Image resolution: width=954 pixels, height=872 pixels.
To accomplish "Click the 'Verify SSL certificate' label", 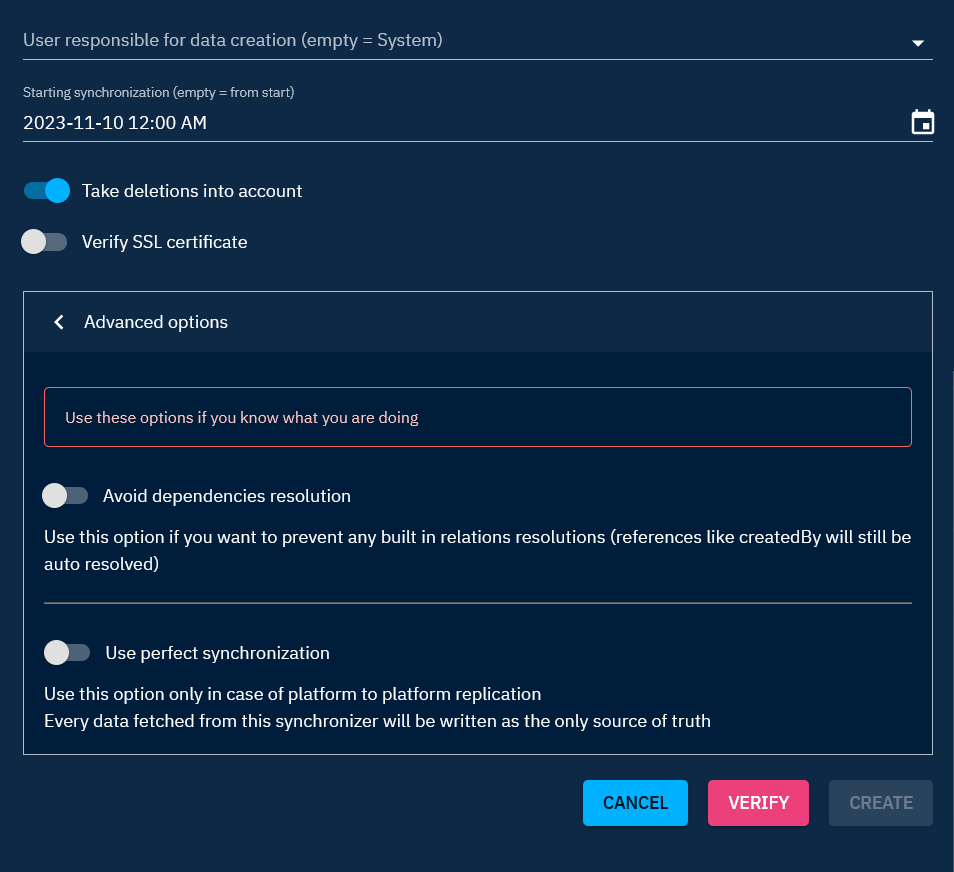I will [165, 242].
